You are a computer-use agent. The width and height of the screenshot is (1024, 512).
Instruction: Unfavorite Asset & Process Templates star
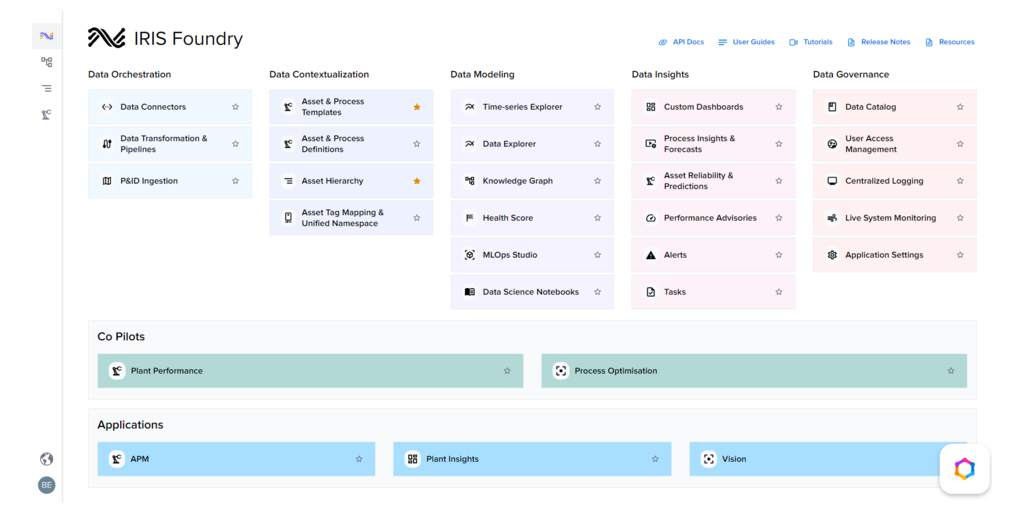click(x=417, y=107)
